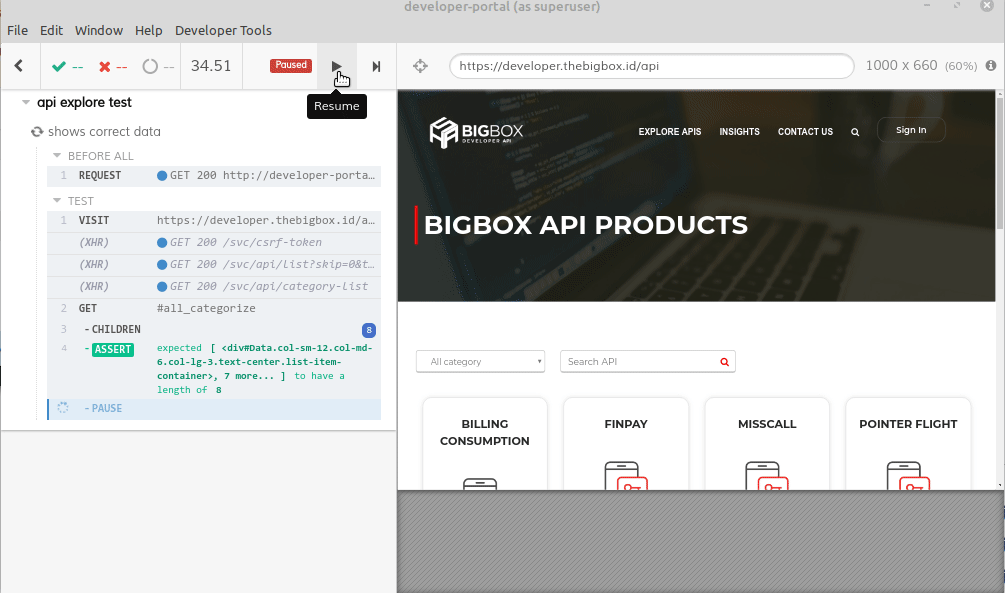The image size is (1005, 593).
Task: Select the REQUEST GET 200 command row
Action: (214, 176)
